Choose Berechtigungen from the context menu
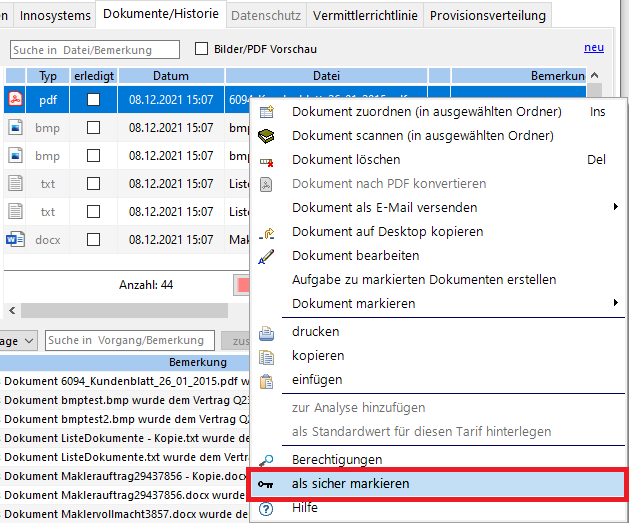This screenshot has width=629, height=523. (337, 460)
